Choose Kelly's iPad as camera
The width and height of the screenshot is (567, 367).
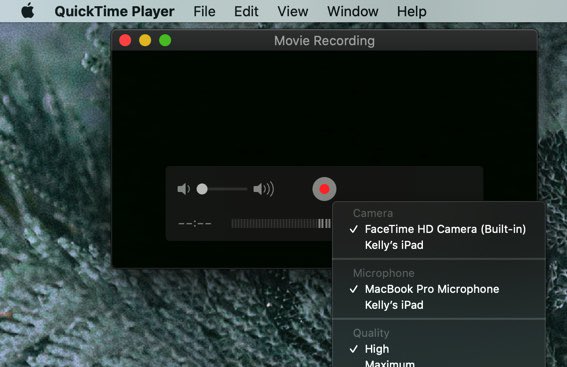[x=439, y=245]
